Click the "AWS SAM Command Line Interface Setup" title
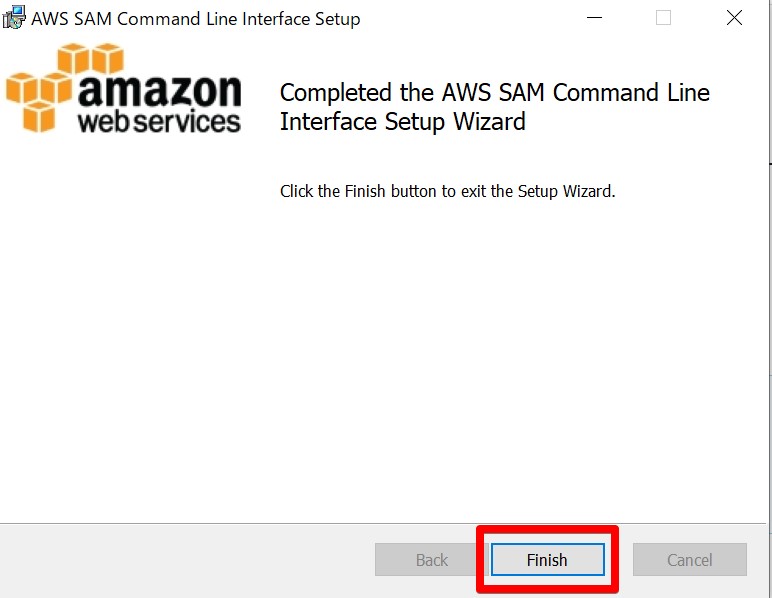Viewport: 772px width, 598px height. pyautogui.click(x=196, y=19)
